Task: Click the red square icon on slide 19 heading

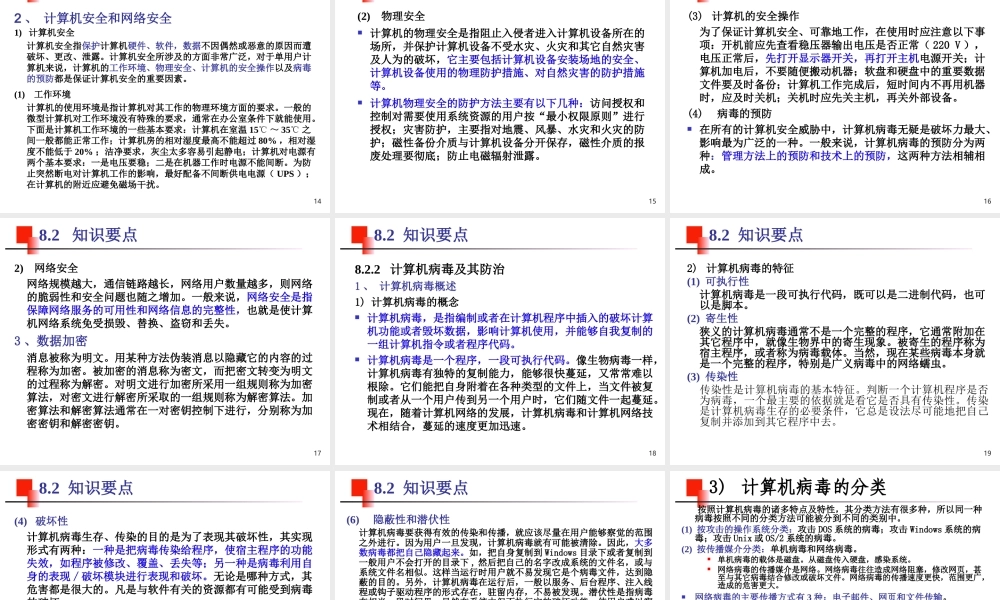Action: [x=694, y=236]
